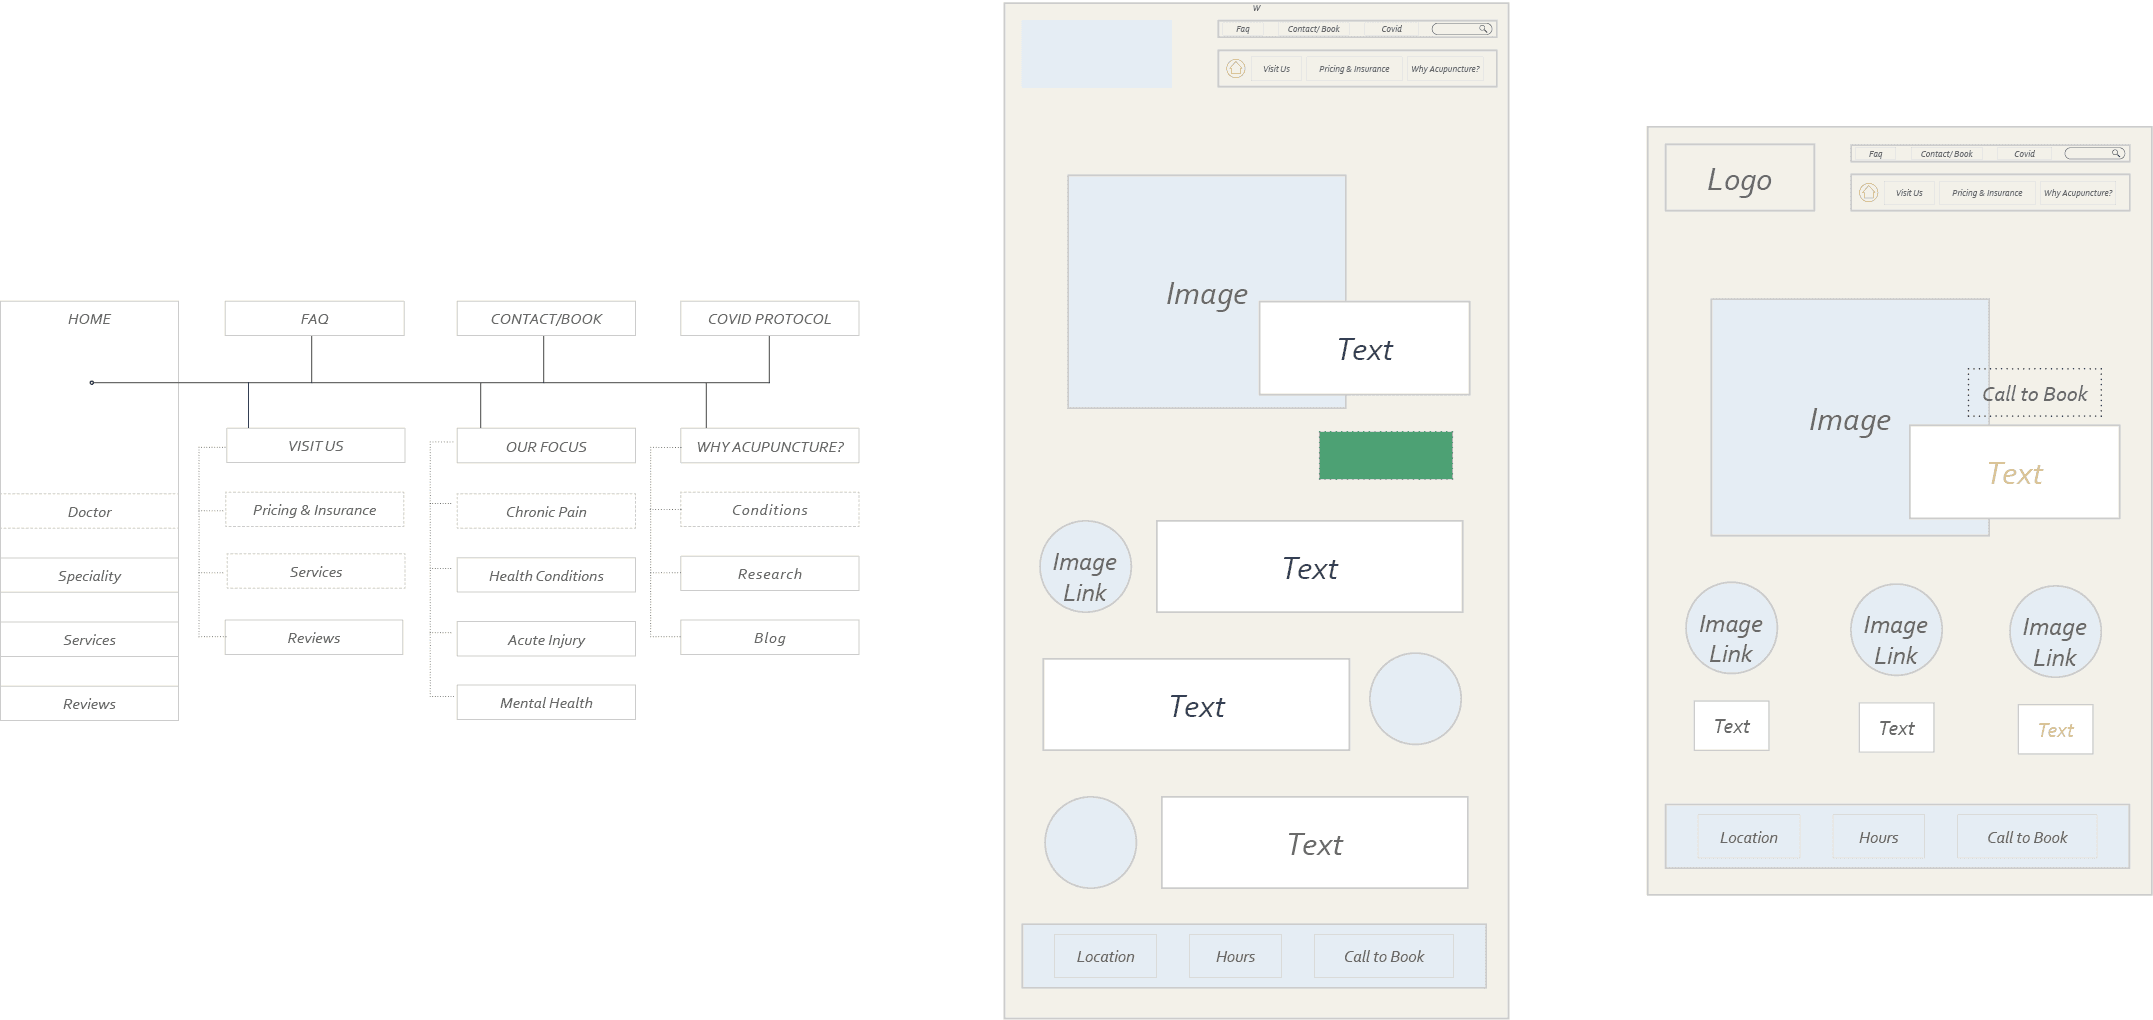Screen dimensions: 2153x1020
Task: Click the Health Conditions box
Action: click(546, 575)
